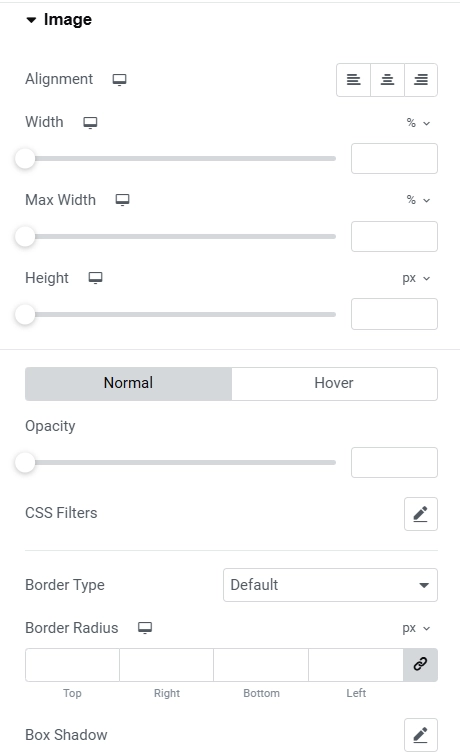This screenshot has width=460, height=752.
Task: Toggle linked values for Border Radius
Action: (420, 665)
